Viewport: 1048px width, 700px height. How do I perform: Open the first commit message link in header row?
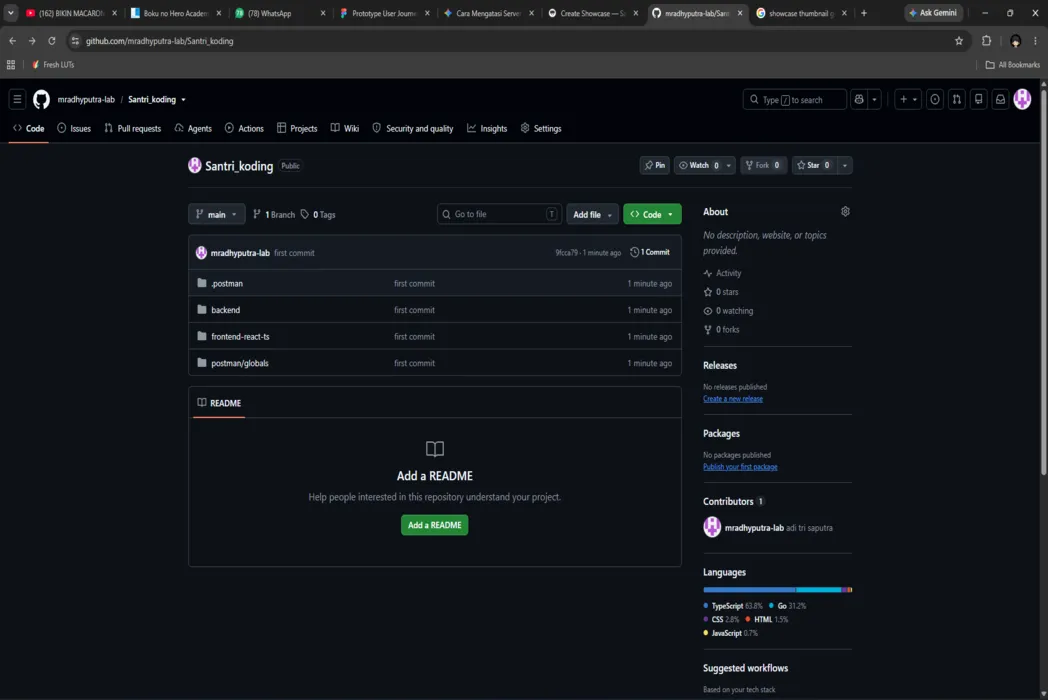click(294, 253)
